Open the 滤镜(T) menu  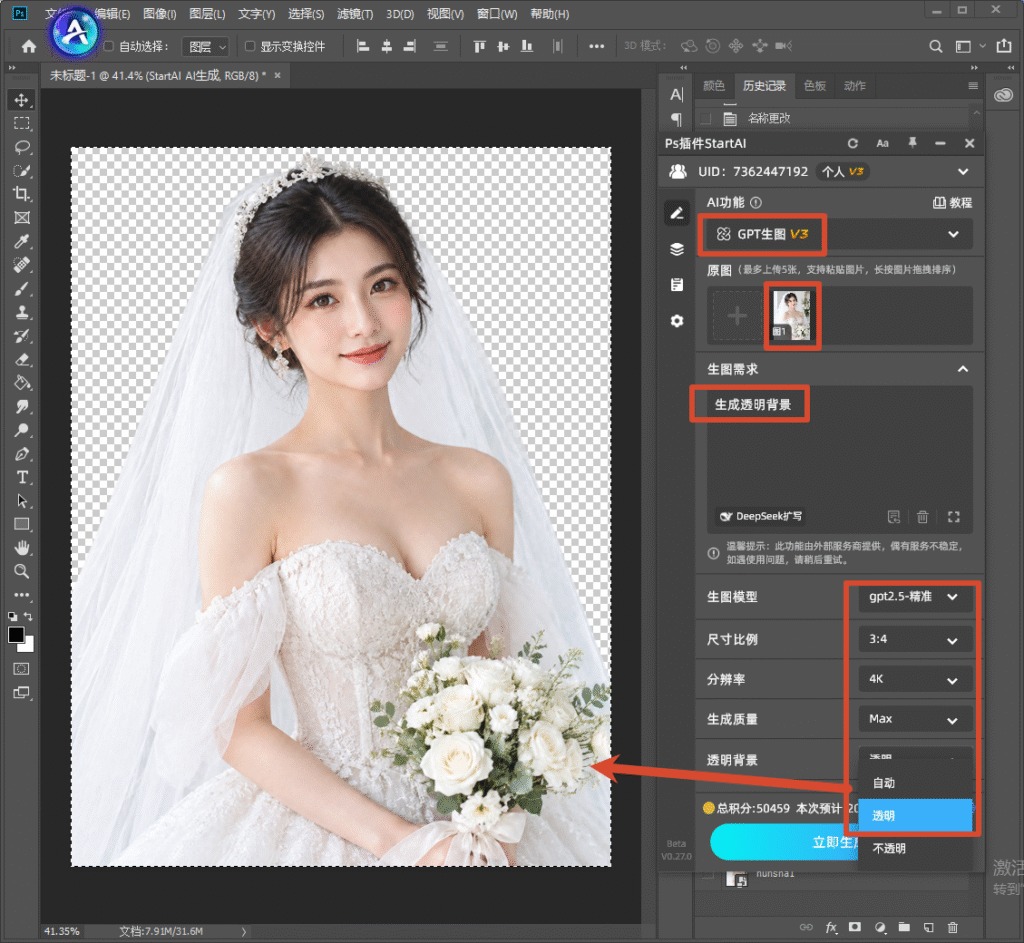click(x=355, y=14)
